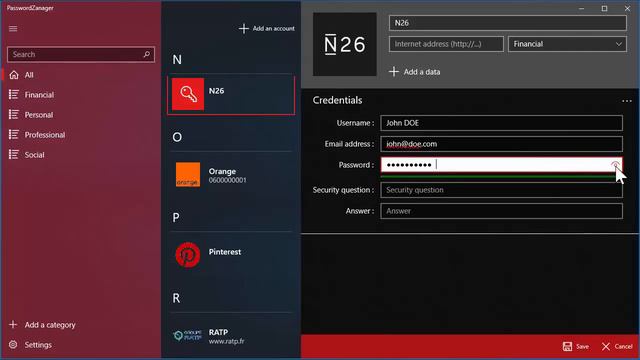
Task: Select the Orange account entry
Action: pos(231,175)
